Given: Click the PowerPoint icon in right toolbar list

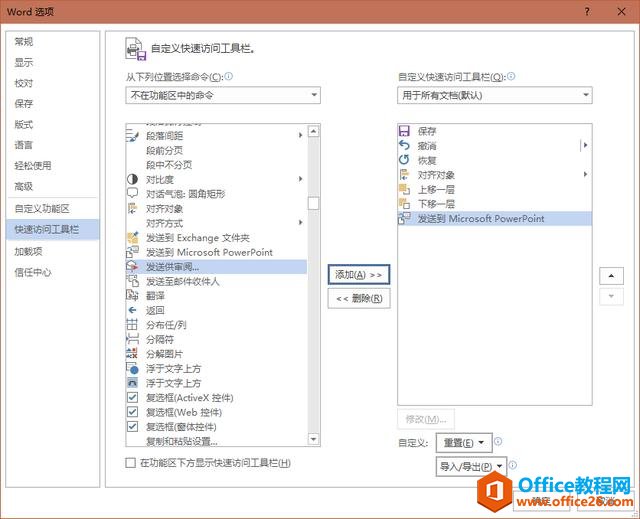Looking at the screenshot, I should click(x=404, y=218).
